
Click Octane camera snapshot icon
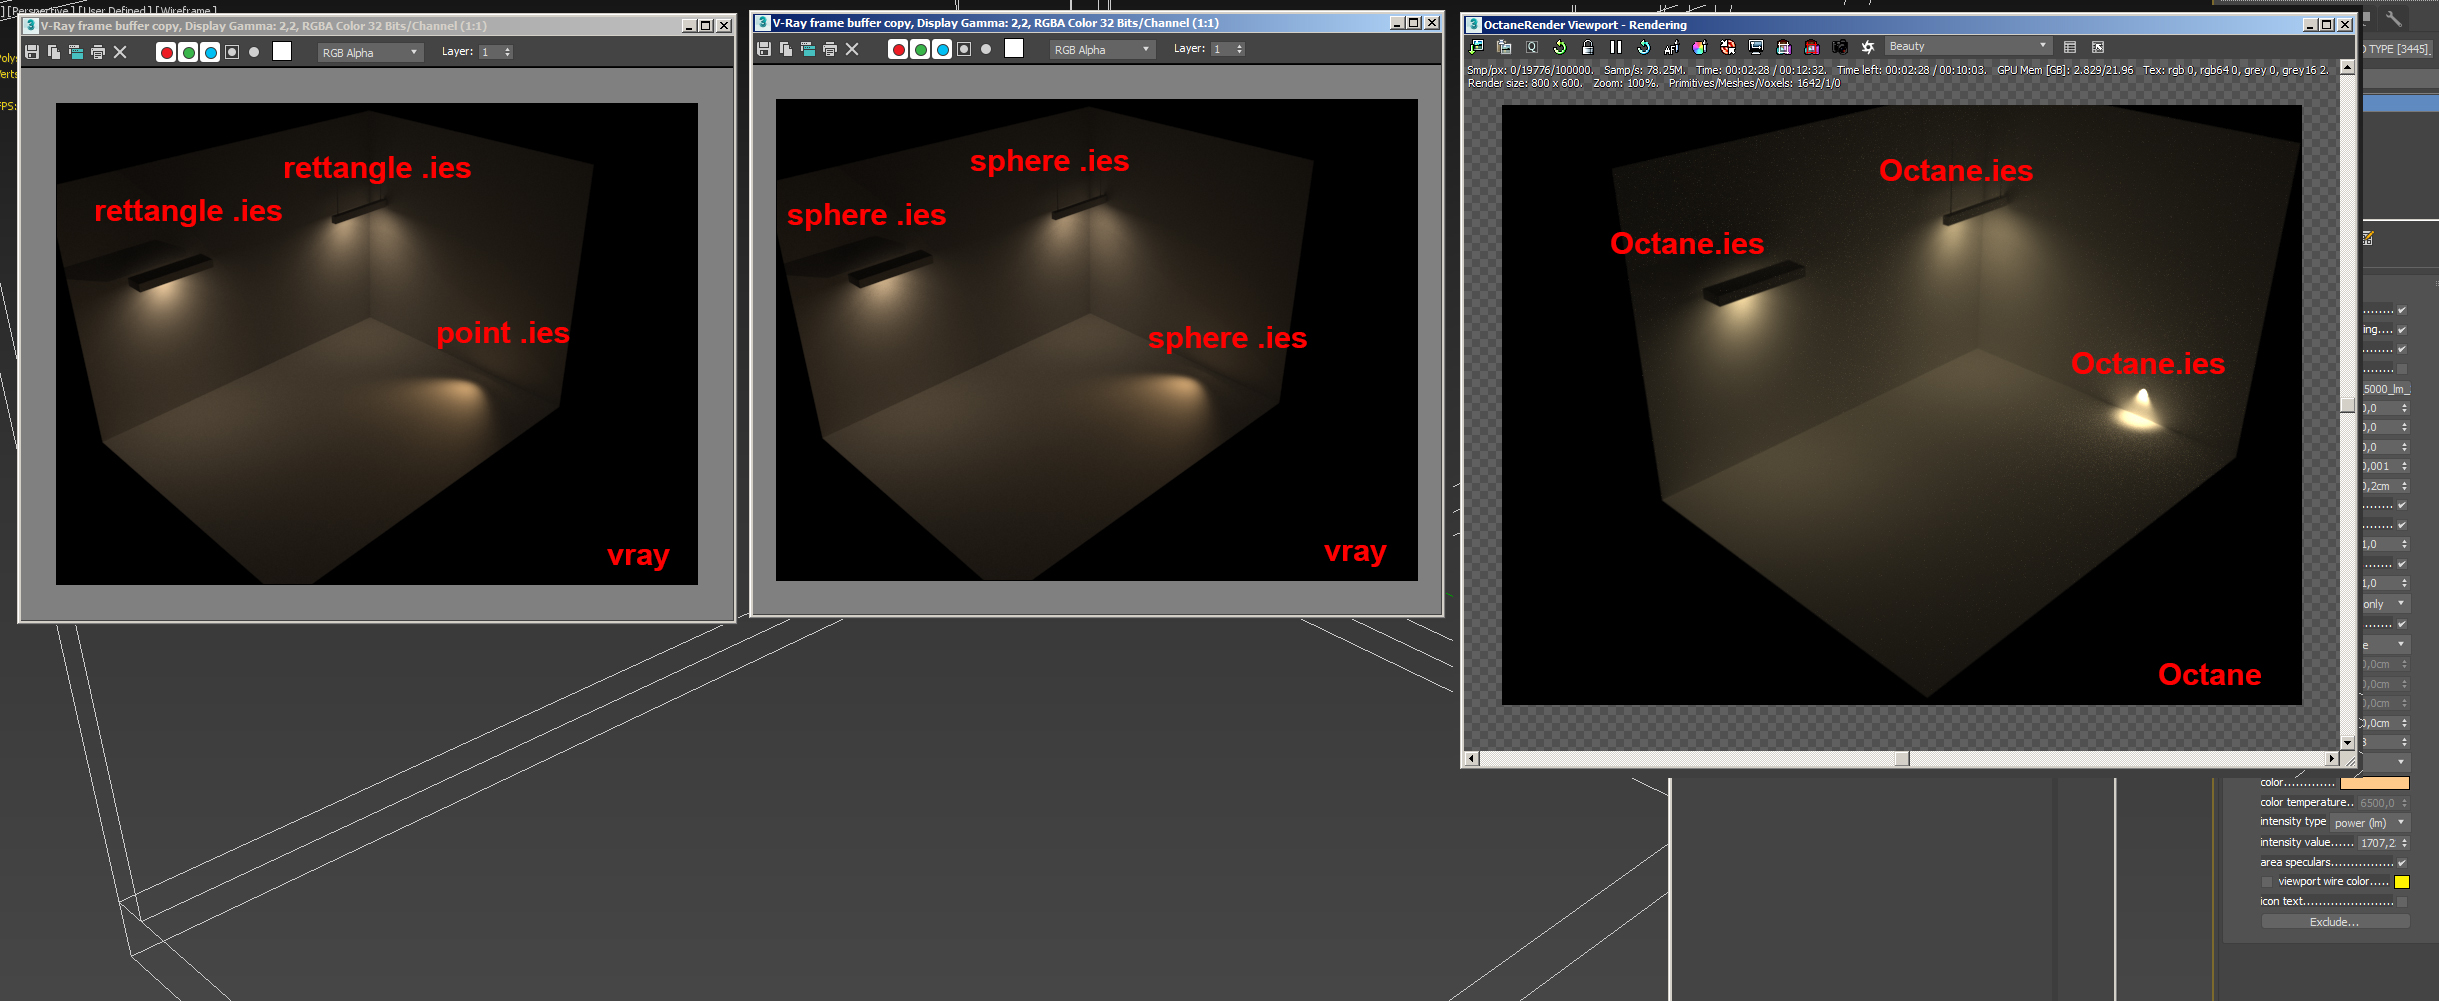1840,47
